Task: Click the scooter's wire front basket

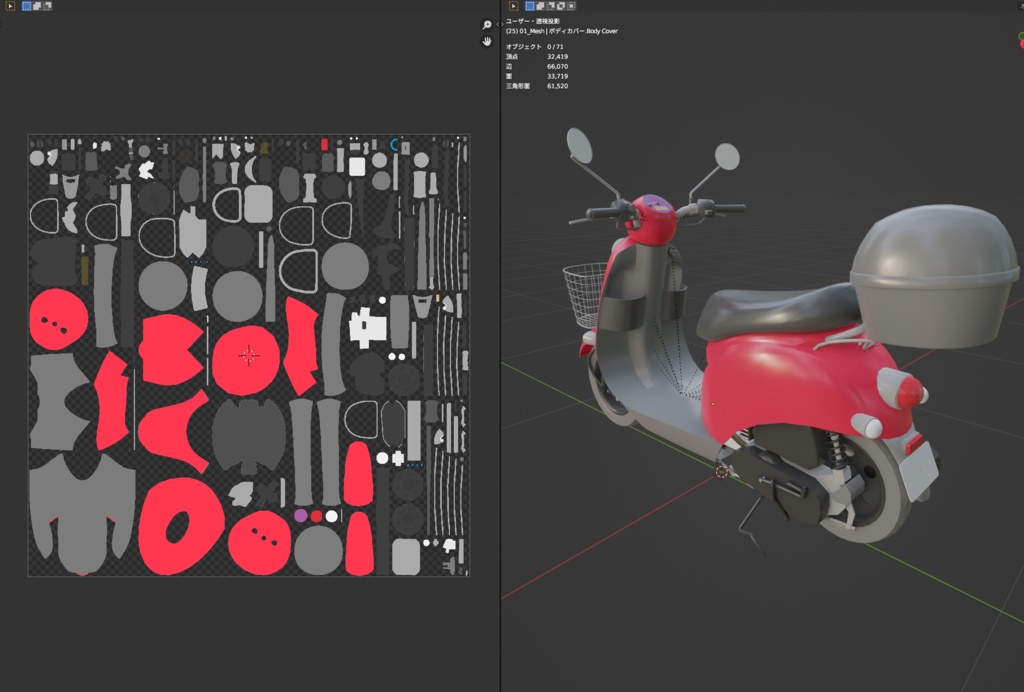Action: click(x=584, y=294)
